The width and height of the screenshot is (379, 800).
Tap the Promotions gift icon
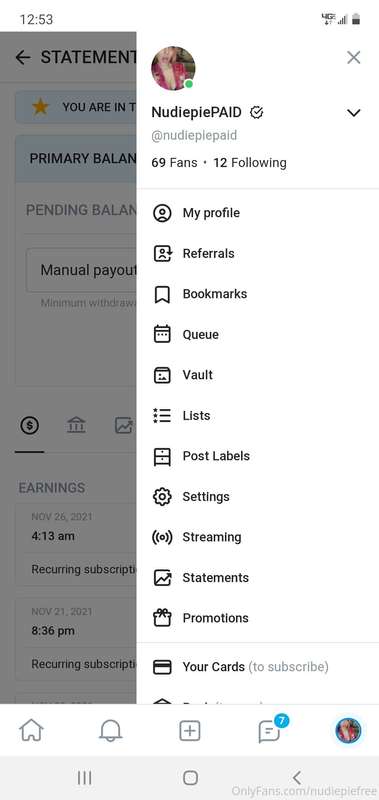162,618
